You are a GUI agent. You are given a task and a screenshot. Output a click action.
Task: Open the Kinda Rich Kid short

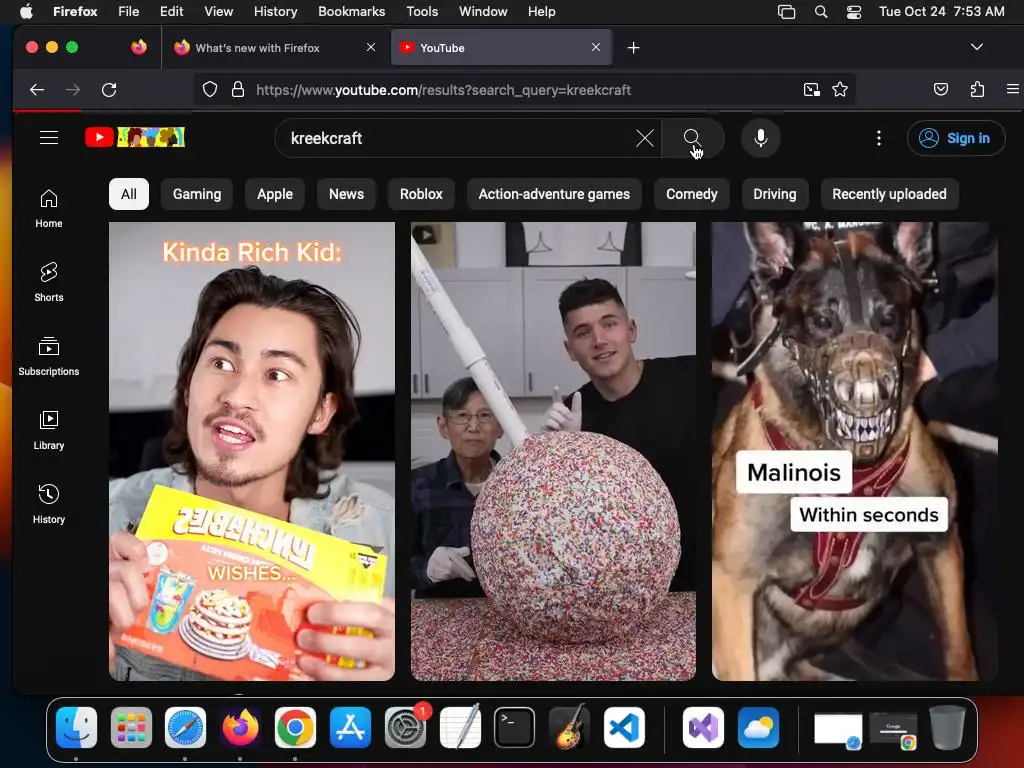(x=252, y=451)
